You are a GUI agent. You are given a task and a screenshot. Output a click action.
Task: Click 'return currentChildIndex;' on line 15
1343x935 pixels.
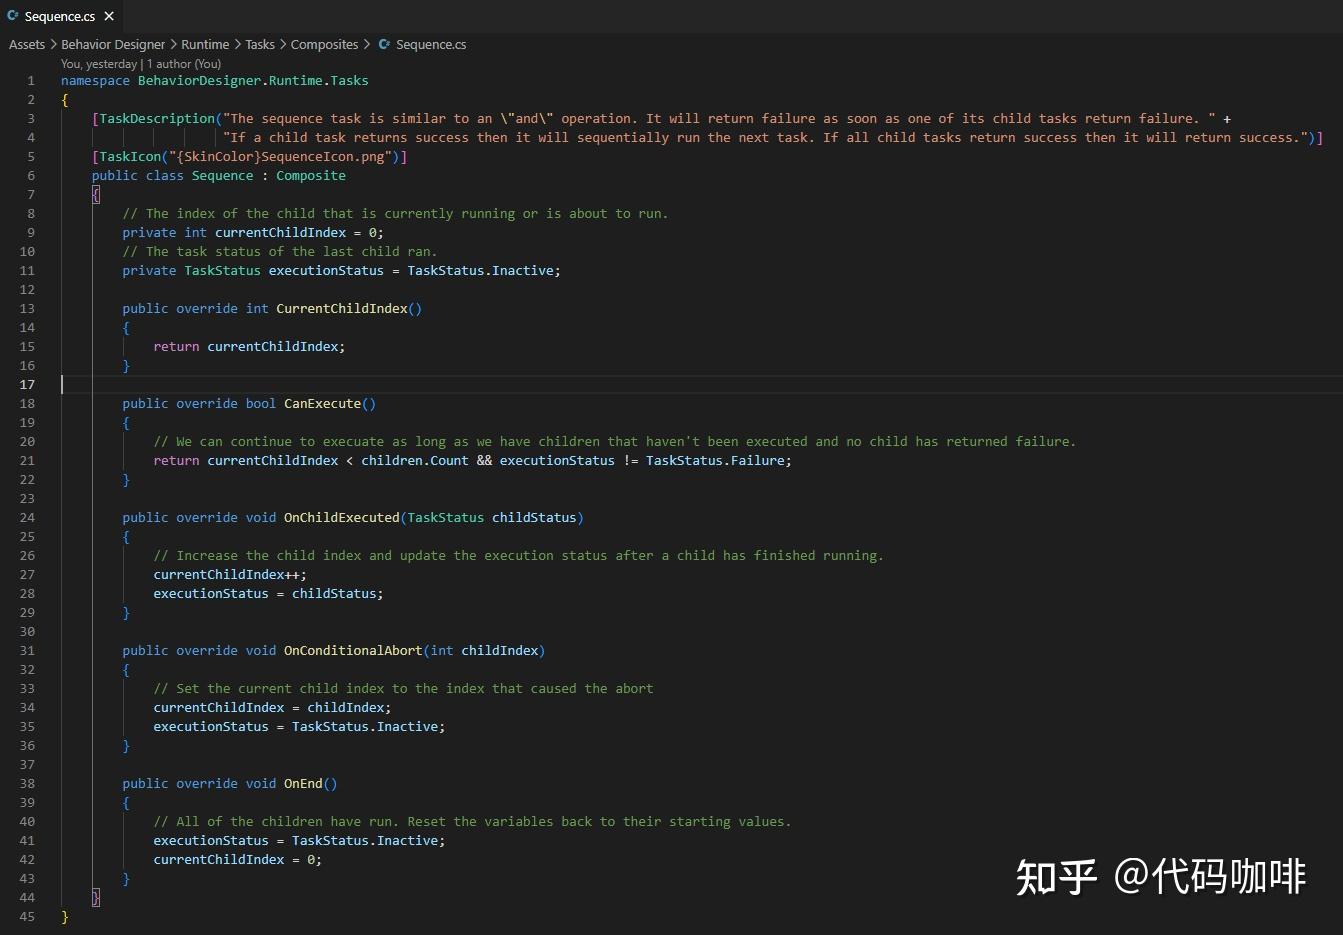(x=249, y=347)
